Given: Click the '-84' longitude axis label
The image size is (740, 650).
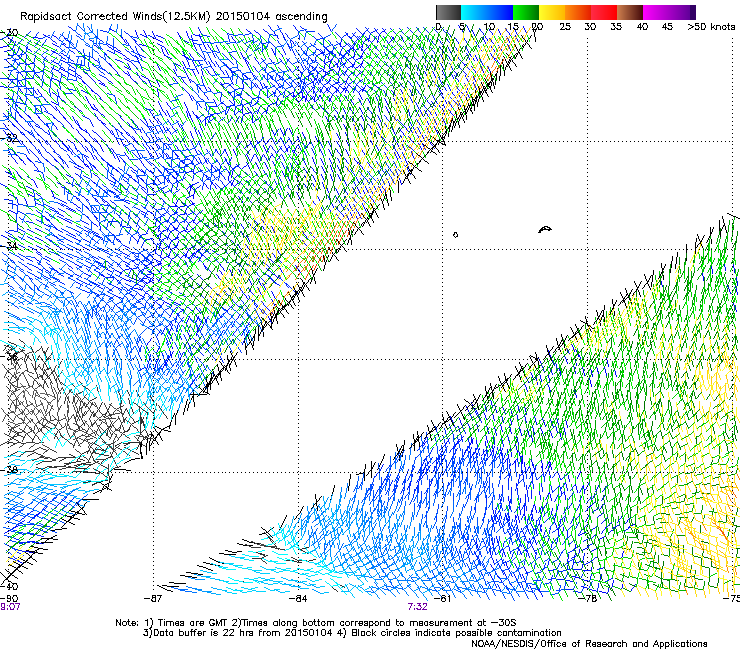Looking at the screenshot, I should click(298, 599).
